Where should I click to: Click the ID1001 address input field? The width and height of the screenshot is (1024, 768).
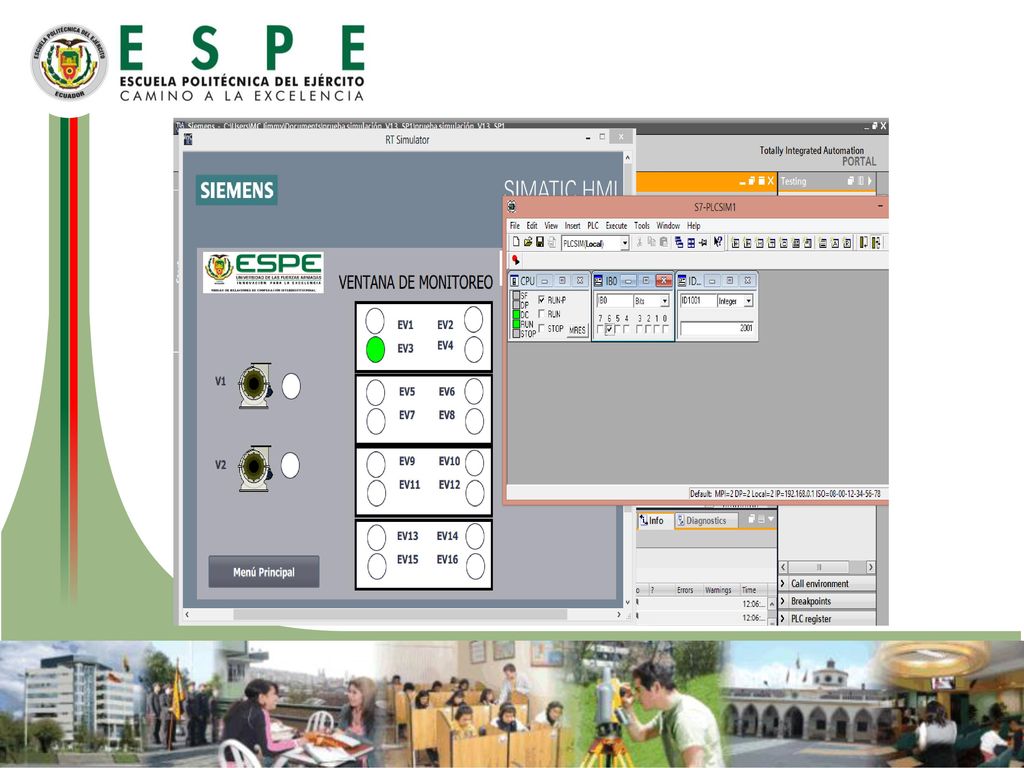pos(698,300)
